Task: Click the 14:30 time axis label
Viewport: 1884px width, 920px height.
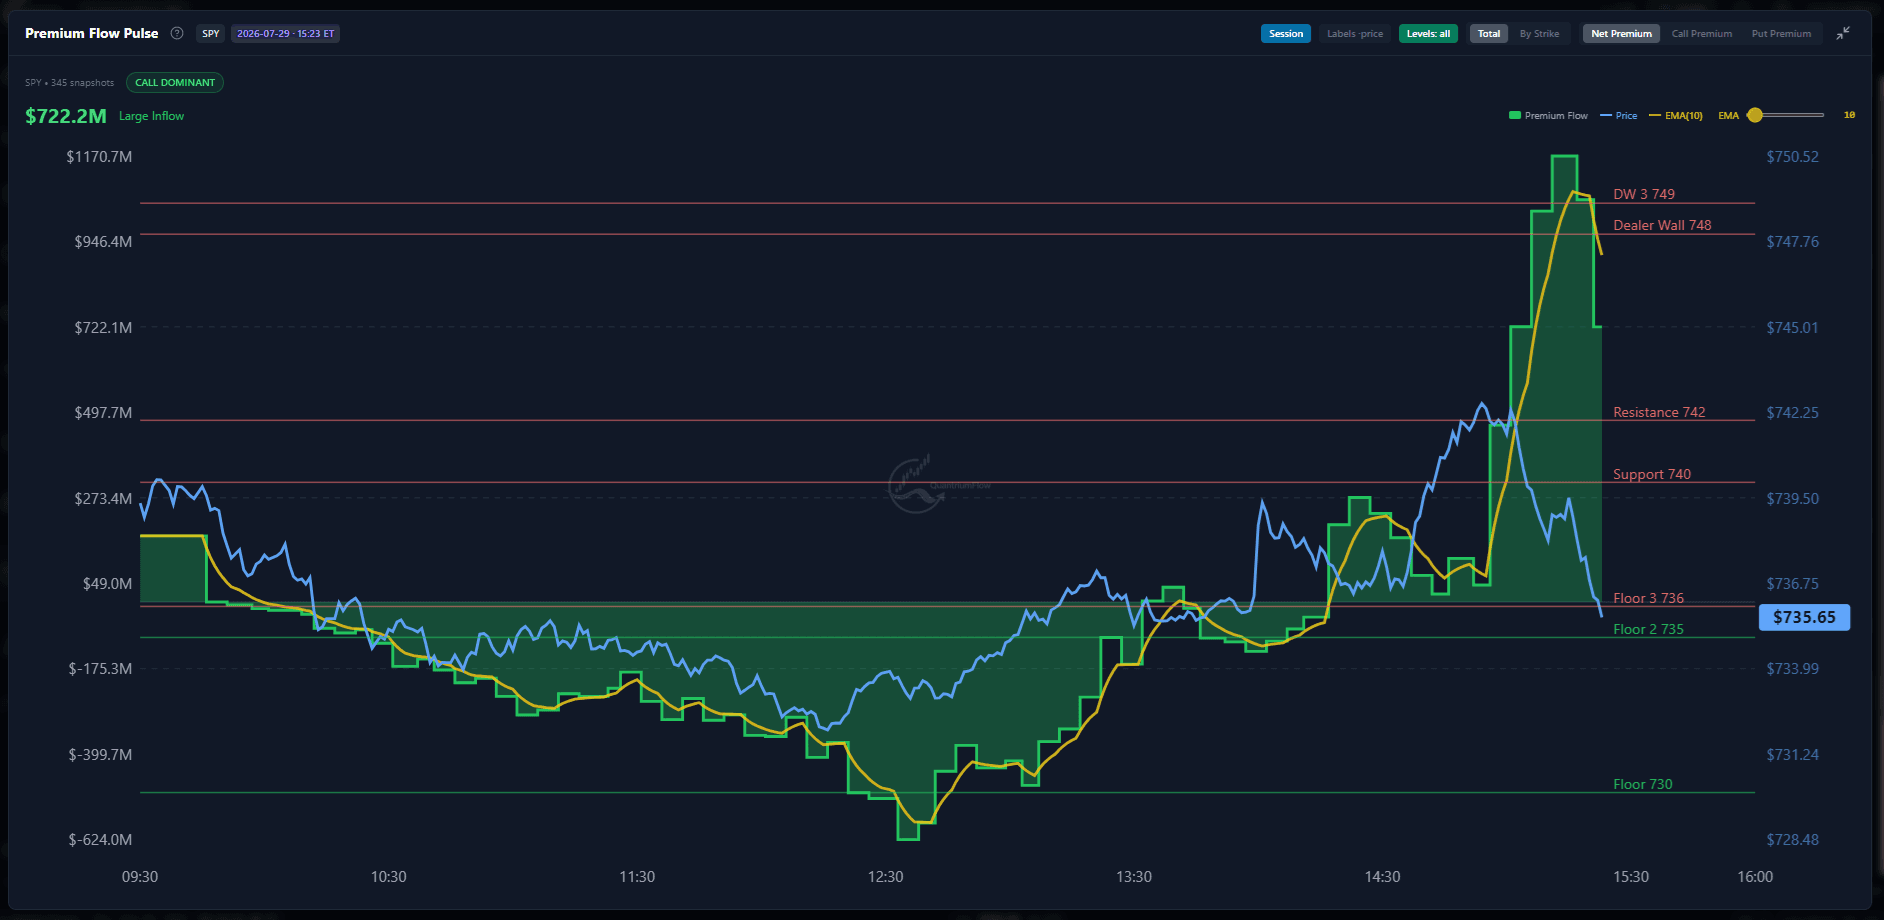Action: 1382,877
